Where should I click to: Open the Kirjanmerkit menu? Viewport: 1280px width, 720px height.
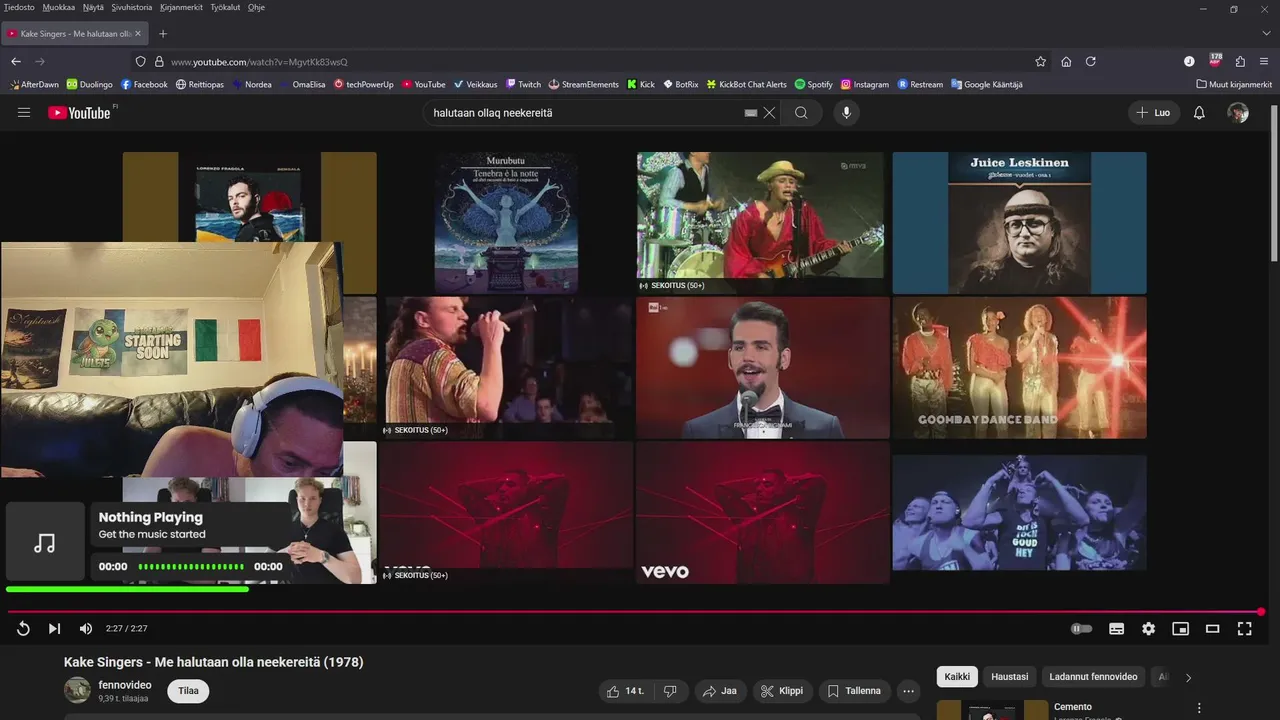coord(181,7)
